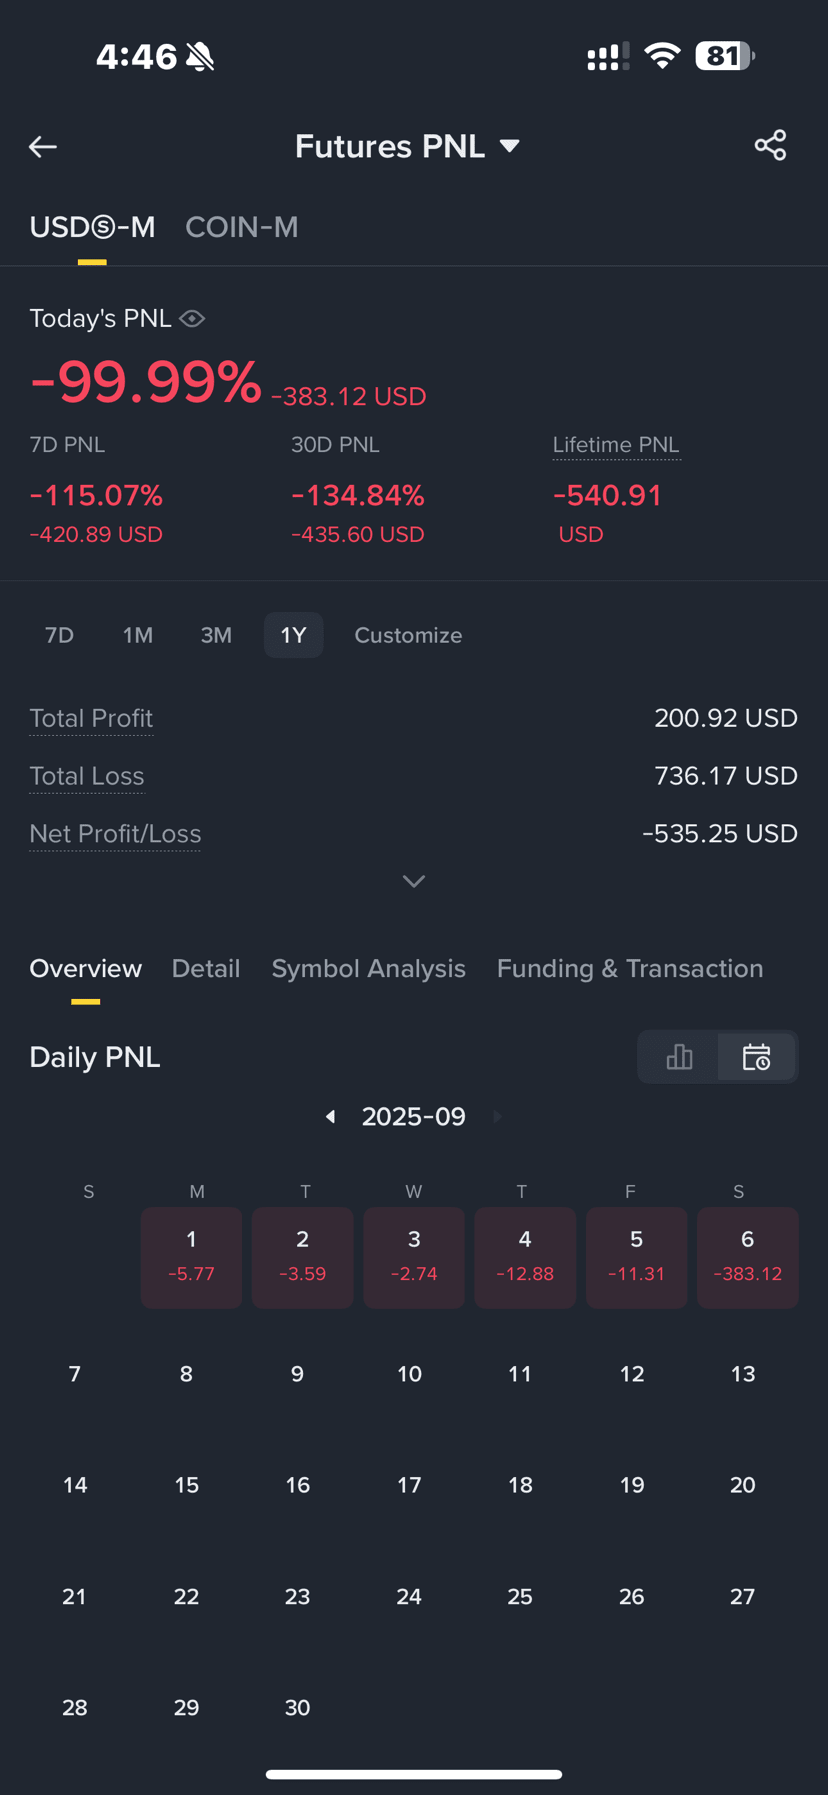Go to previous month arrow

tap(331, 1116)
